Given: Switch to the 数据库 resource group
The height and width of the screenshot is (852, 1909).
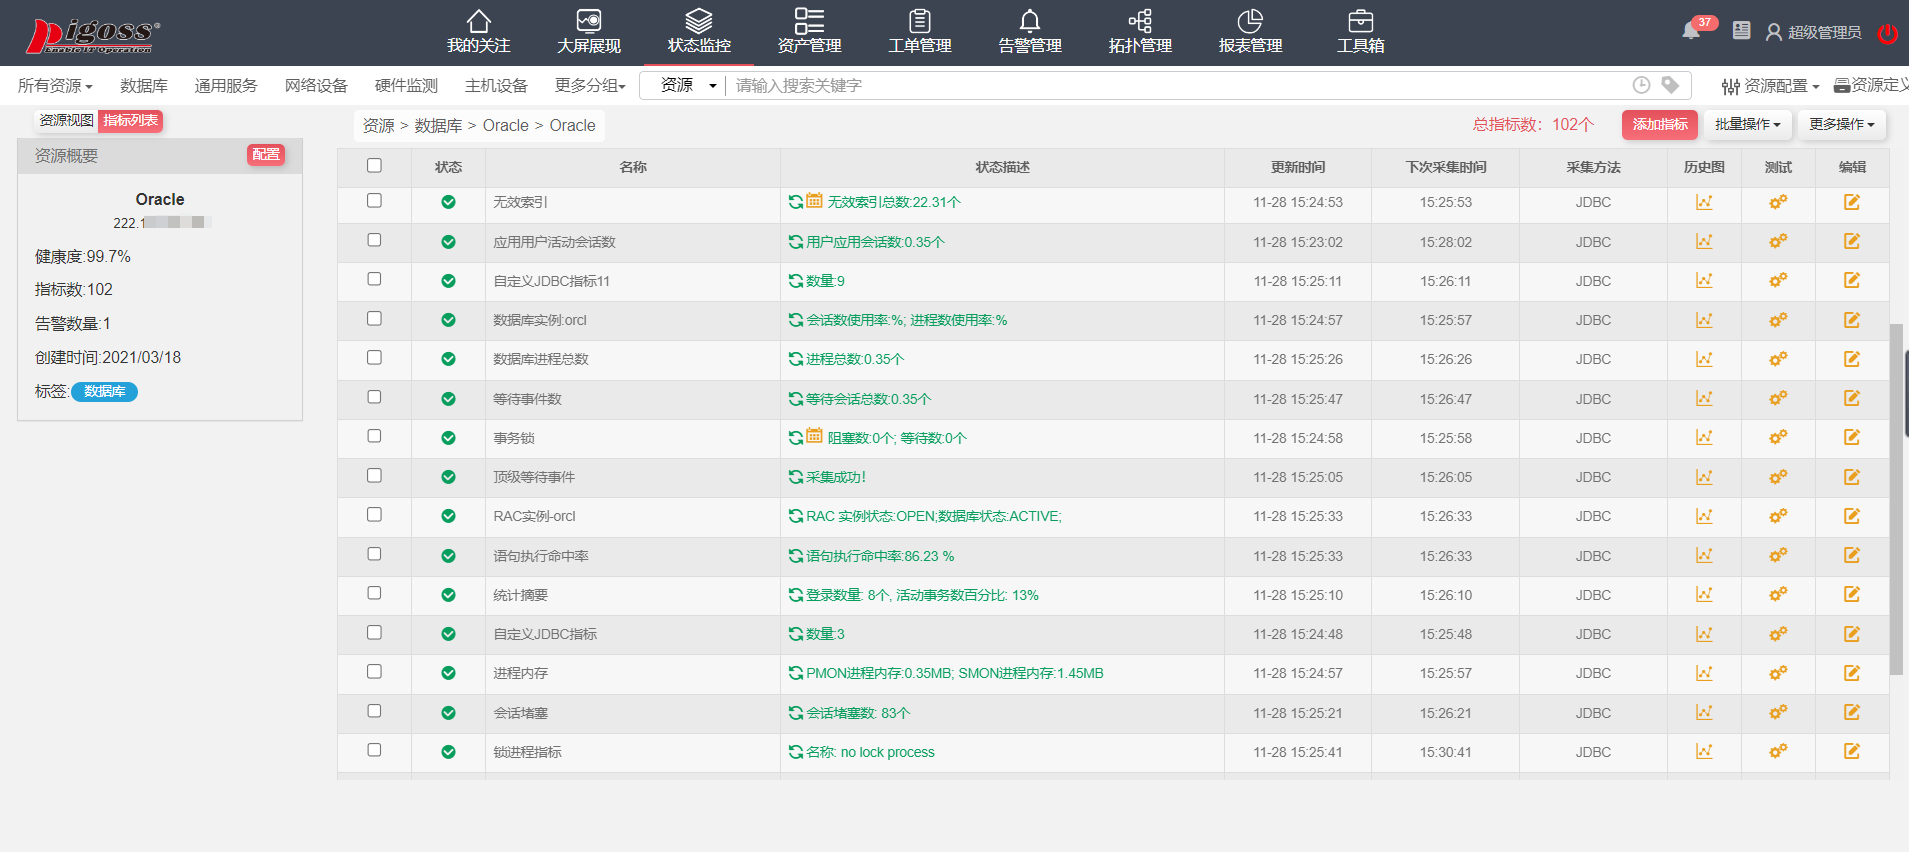Looking at the screenshot, I should coord(144,86).
